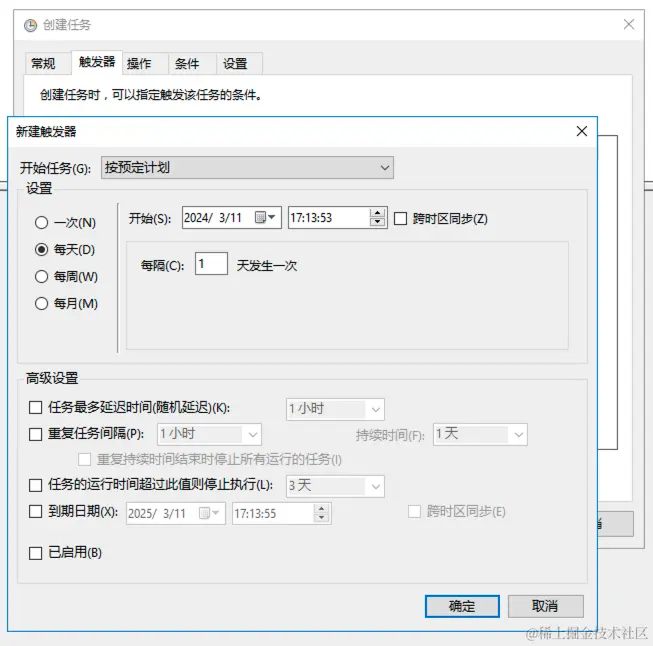This screenshot has width=653, height=646.
Task: Expand the 开始任务(G) dropdown list
Action: click(x=247, y=167)
